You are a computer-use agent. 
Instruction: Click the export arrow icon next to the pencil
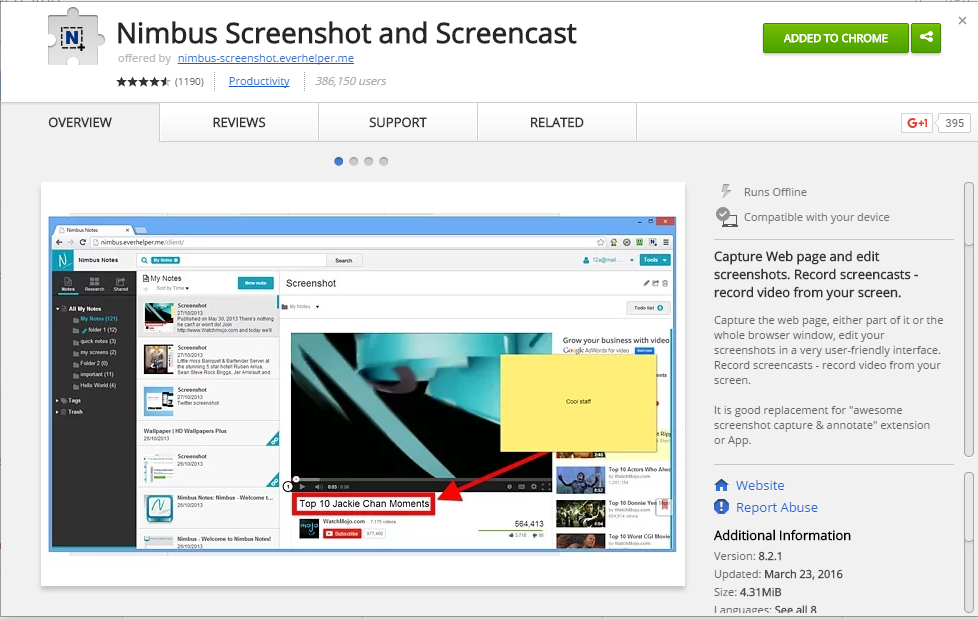pos(655,284)
